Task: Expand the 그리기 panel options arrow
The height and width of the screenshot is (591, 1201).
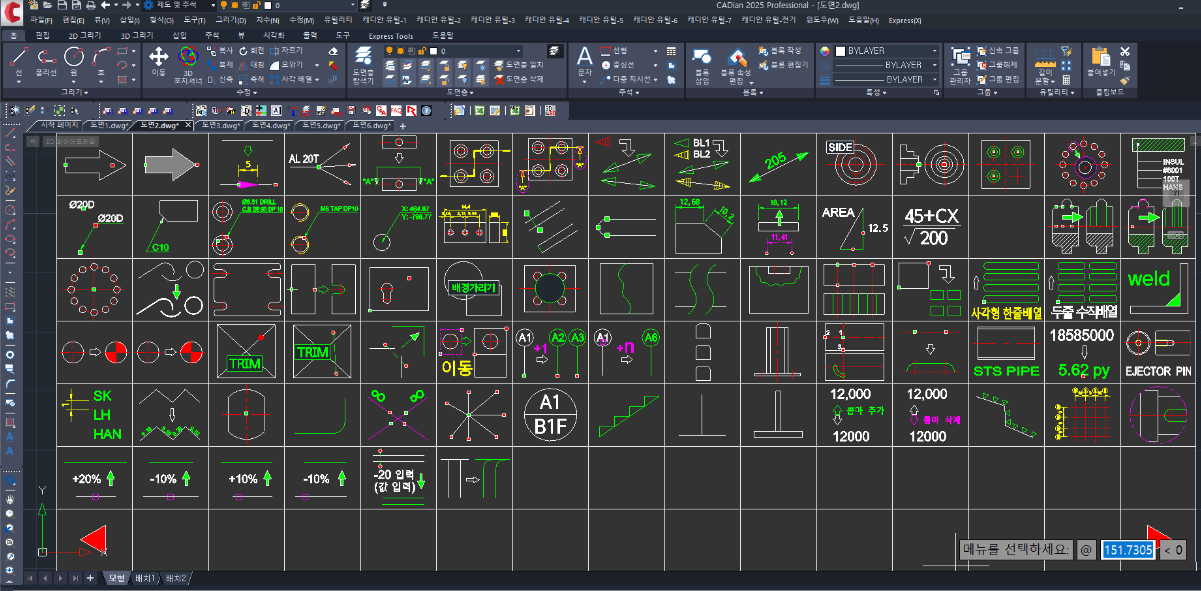Action: [88, 91]
